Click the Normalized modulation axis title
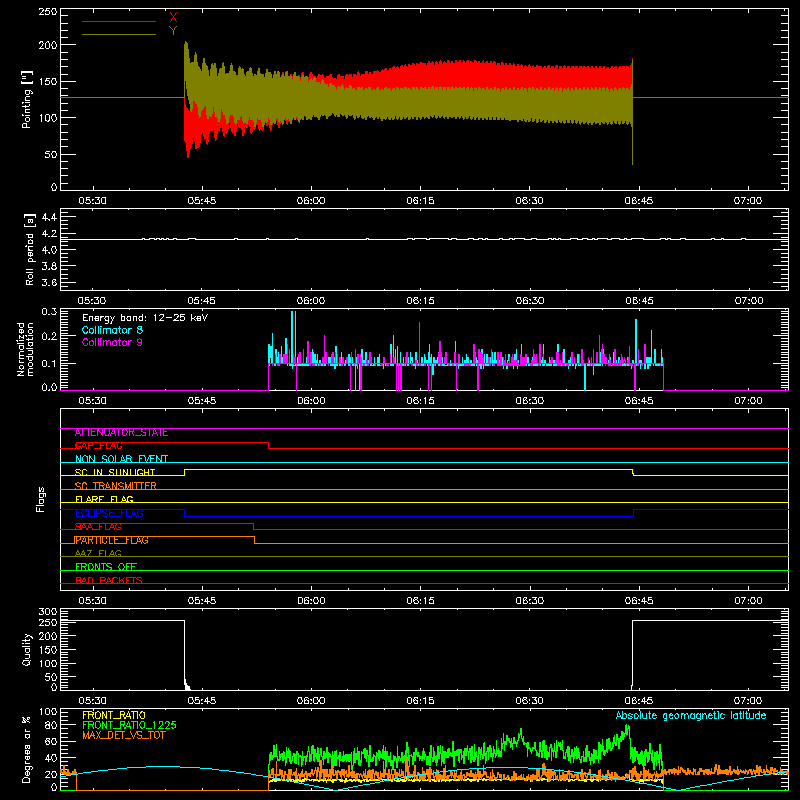 tap(25, 349)
